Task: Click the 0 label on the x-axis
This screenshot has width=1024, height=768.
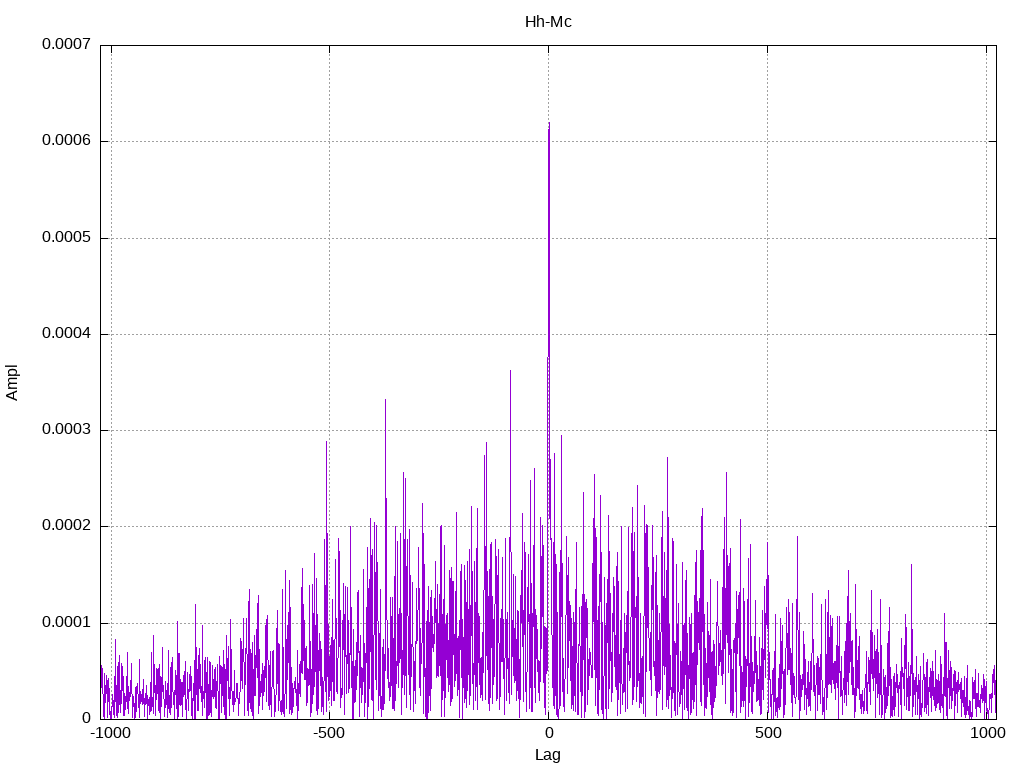Action: 549,733
